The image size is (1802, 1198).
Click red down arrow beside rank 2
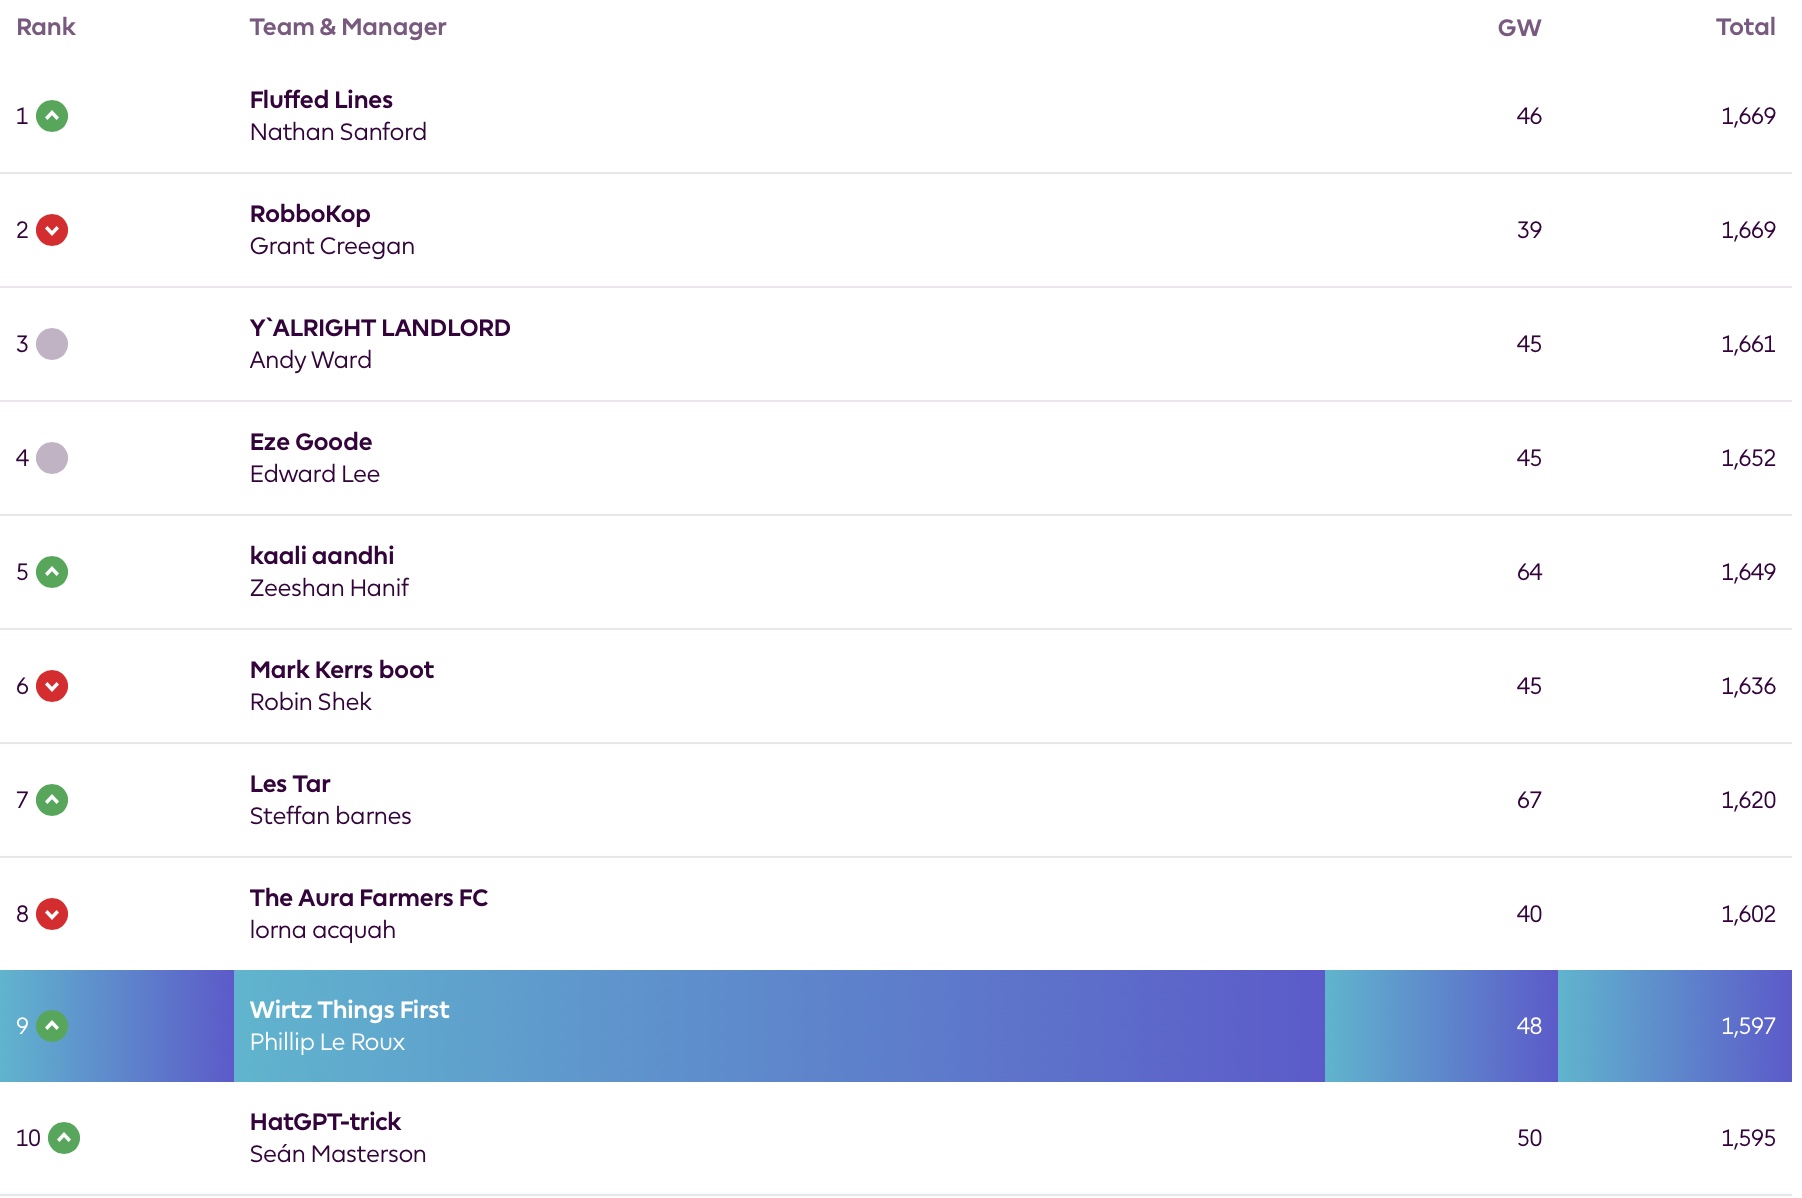point(52,230)
